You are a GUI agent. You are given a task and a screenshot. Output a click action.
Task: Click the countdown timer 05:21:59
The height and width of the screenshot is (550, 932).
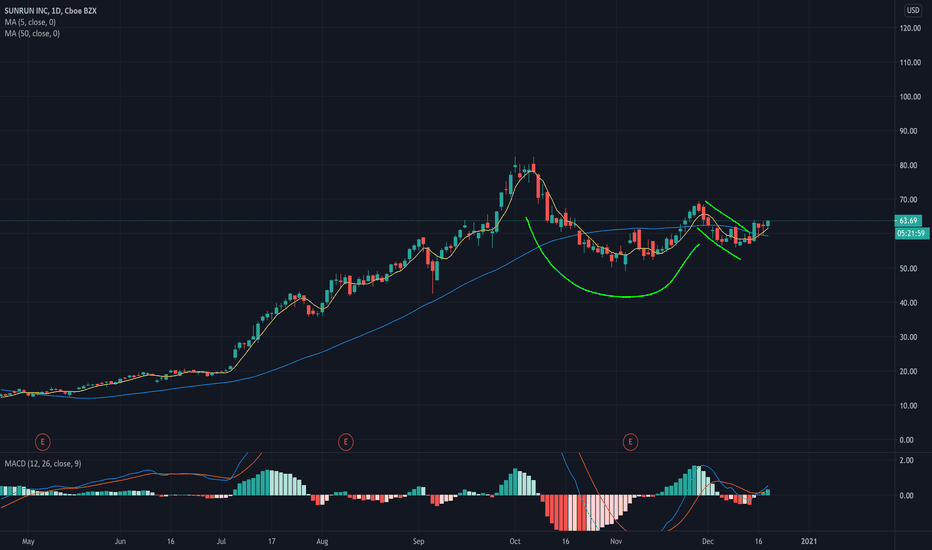[x=911, y=233]
